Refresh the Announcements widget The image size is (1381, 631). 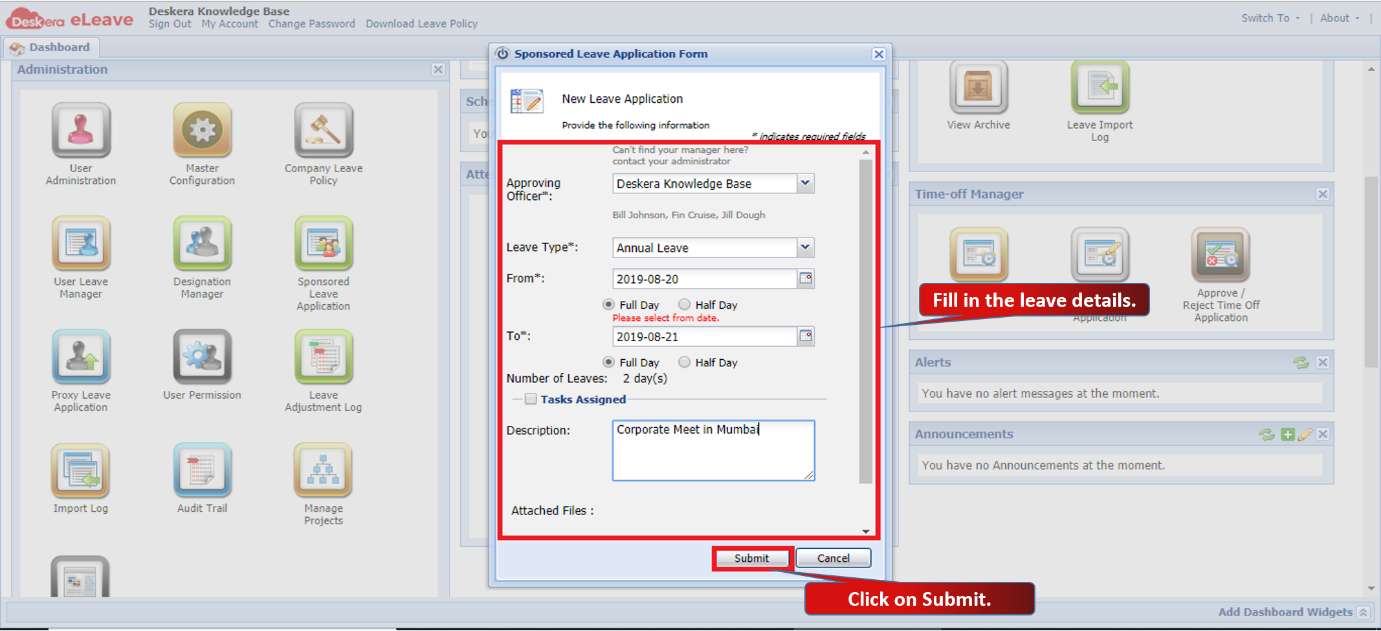[1266, 435]
